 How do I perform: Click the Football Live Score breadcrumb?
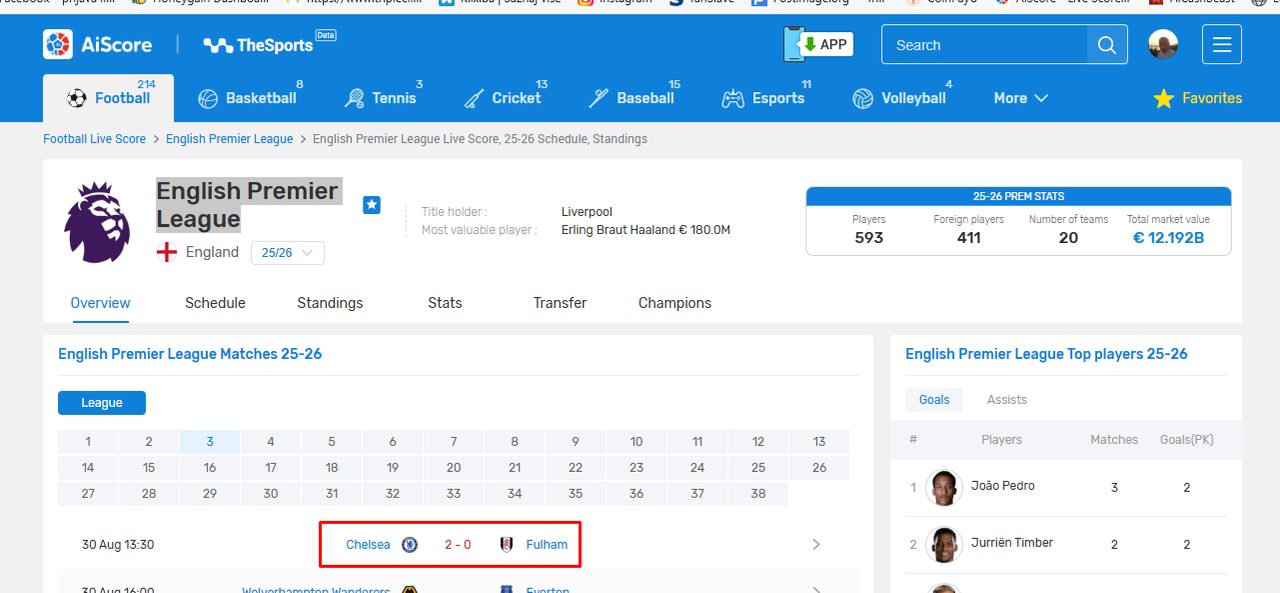(x=94, y=139)
